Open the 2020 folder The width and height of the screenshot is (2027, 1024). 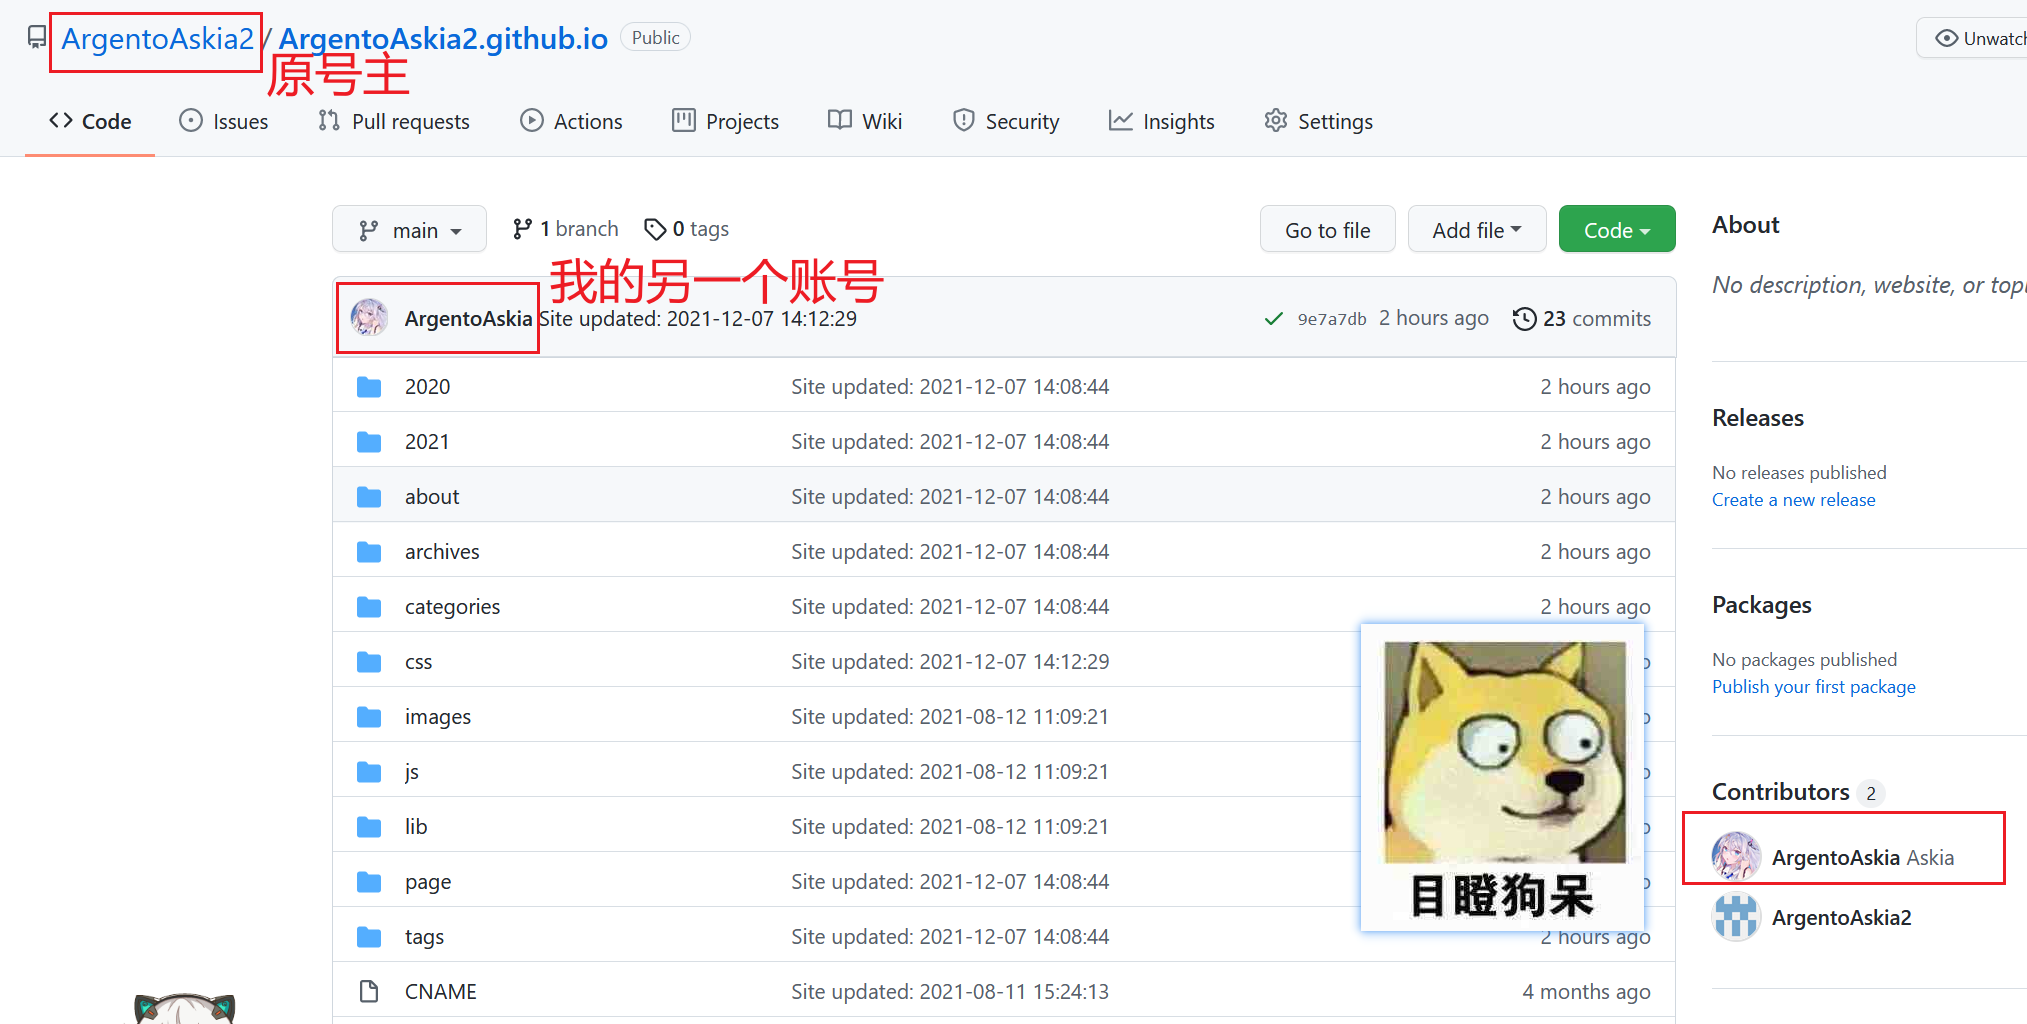coord(427,387)
